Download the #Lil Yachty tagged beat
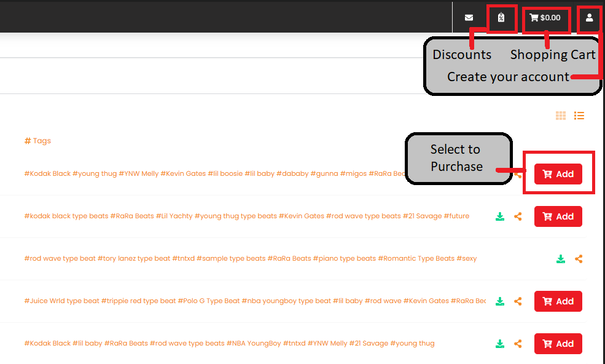The width and height of the screenshot is (605, 364). [500, 216]
